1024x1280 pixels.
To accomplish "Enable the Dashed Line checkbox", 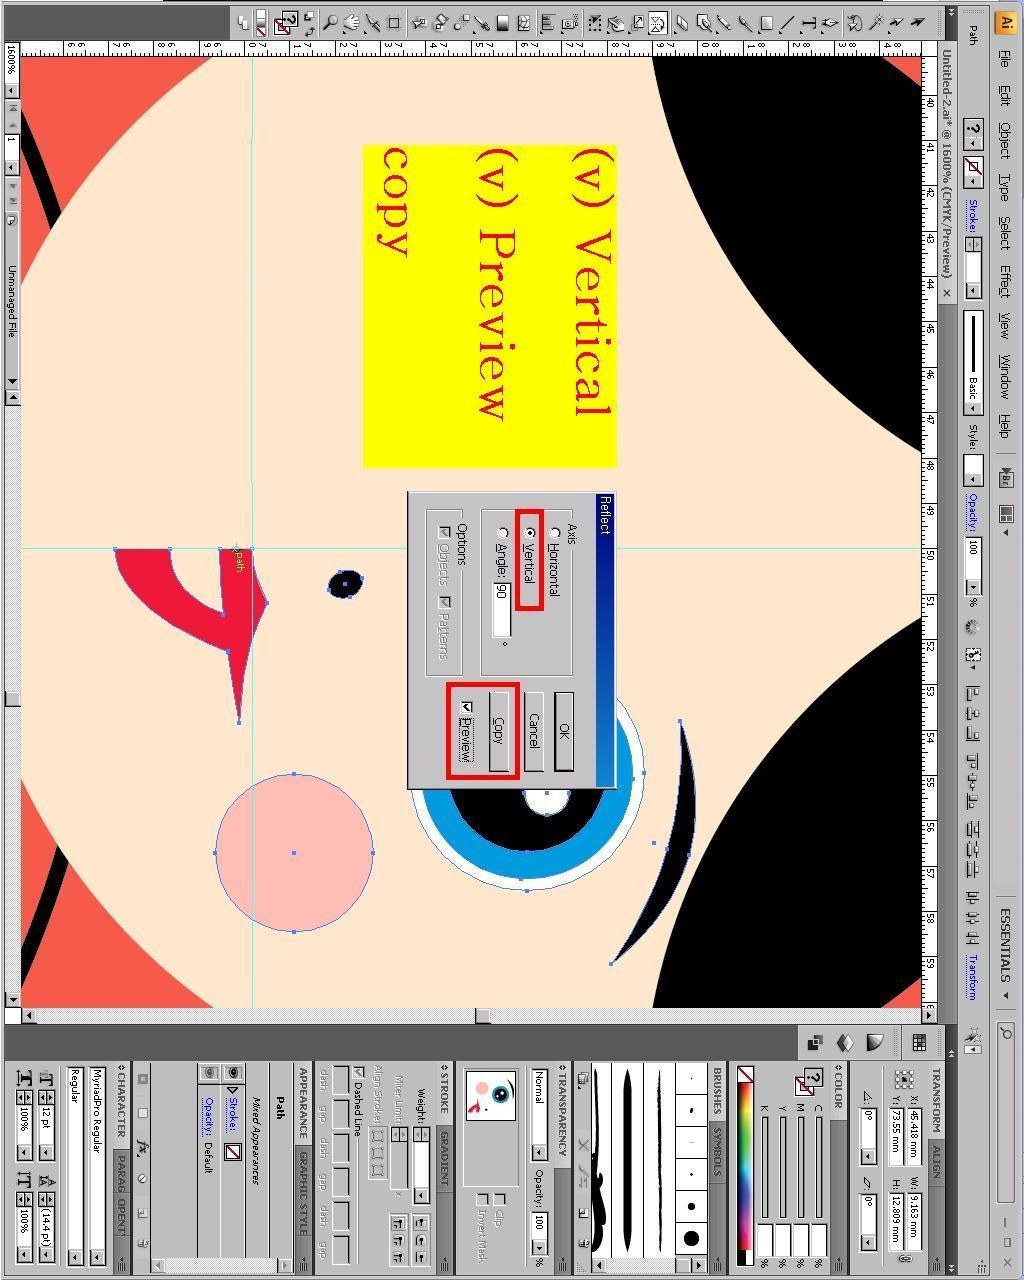I will (x=359, y=1072).
